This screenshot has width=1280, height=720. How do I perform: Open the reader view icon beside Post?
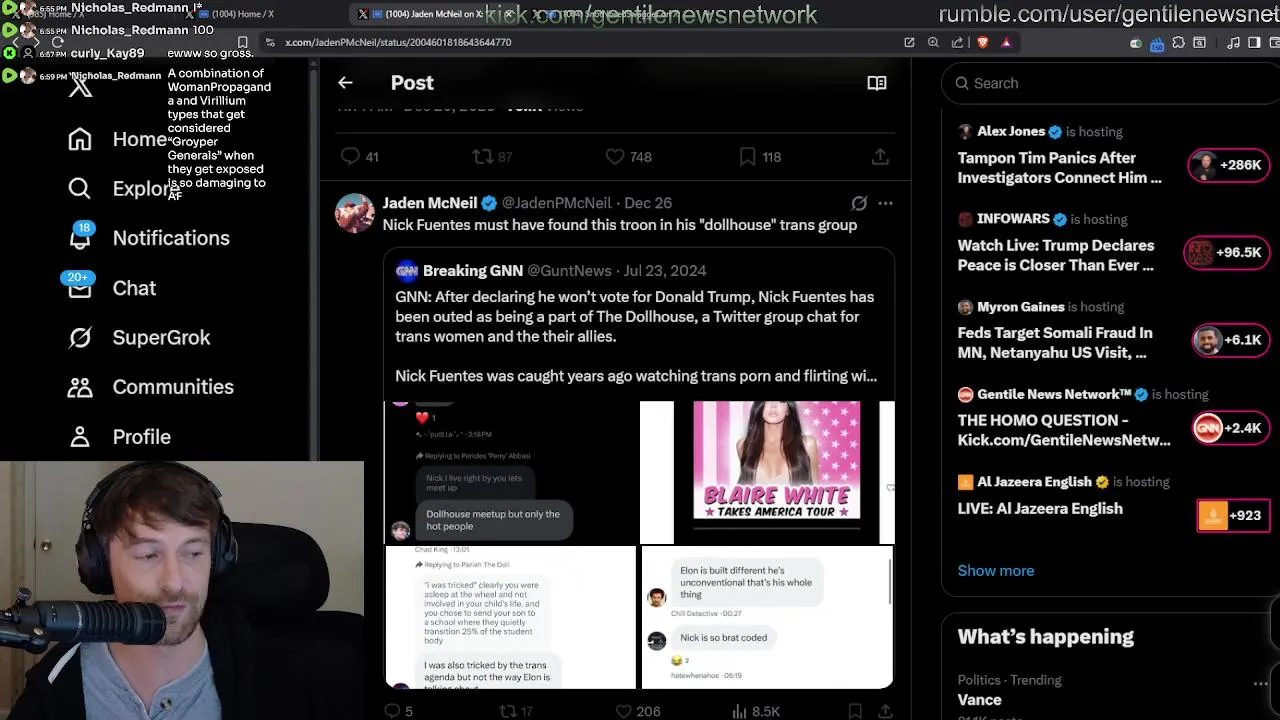(877, 83)
